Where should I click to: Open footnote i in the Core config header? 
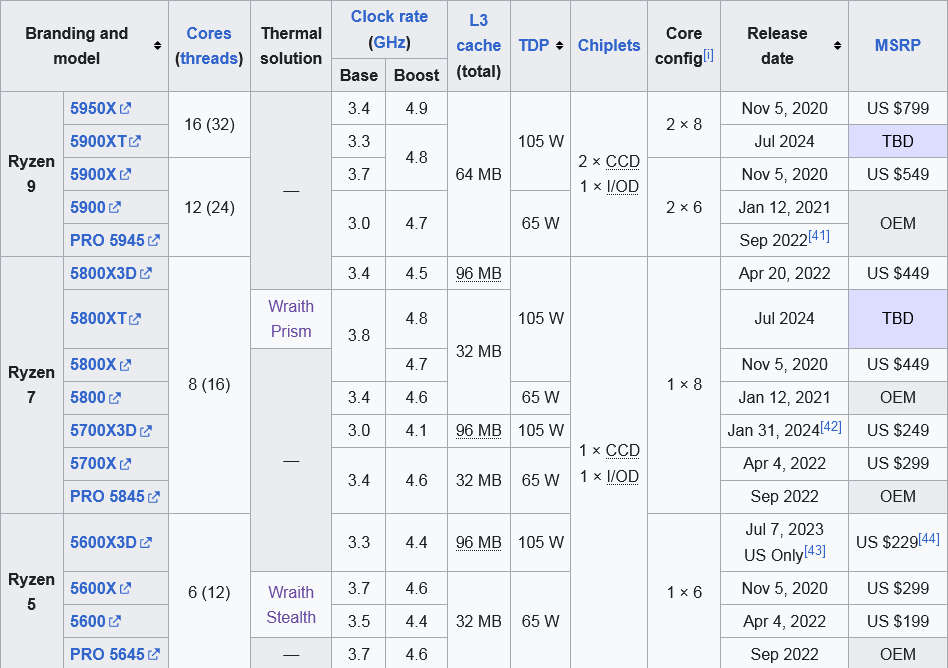[x=708, y=53]
